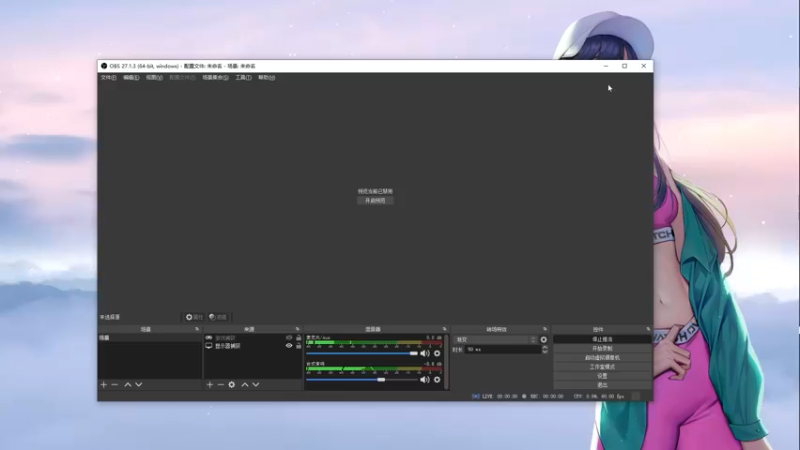800x450 pixels.
Task: Click the 滤镜 filters button on the source toolbar
Action: (x=218, y=317)
